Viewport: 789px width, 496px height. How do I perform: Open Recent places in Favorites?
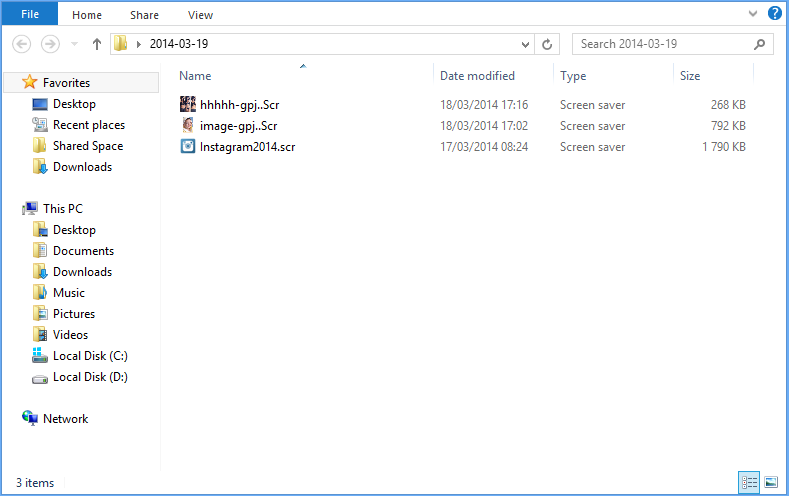coord(89,125)
